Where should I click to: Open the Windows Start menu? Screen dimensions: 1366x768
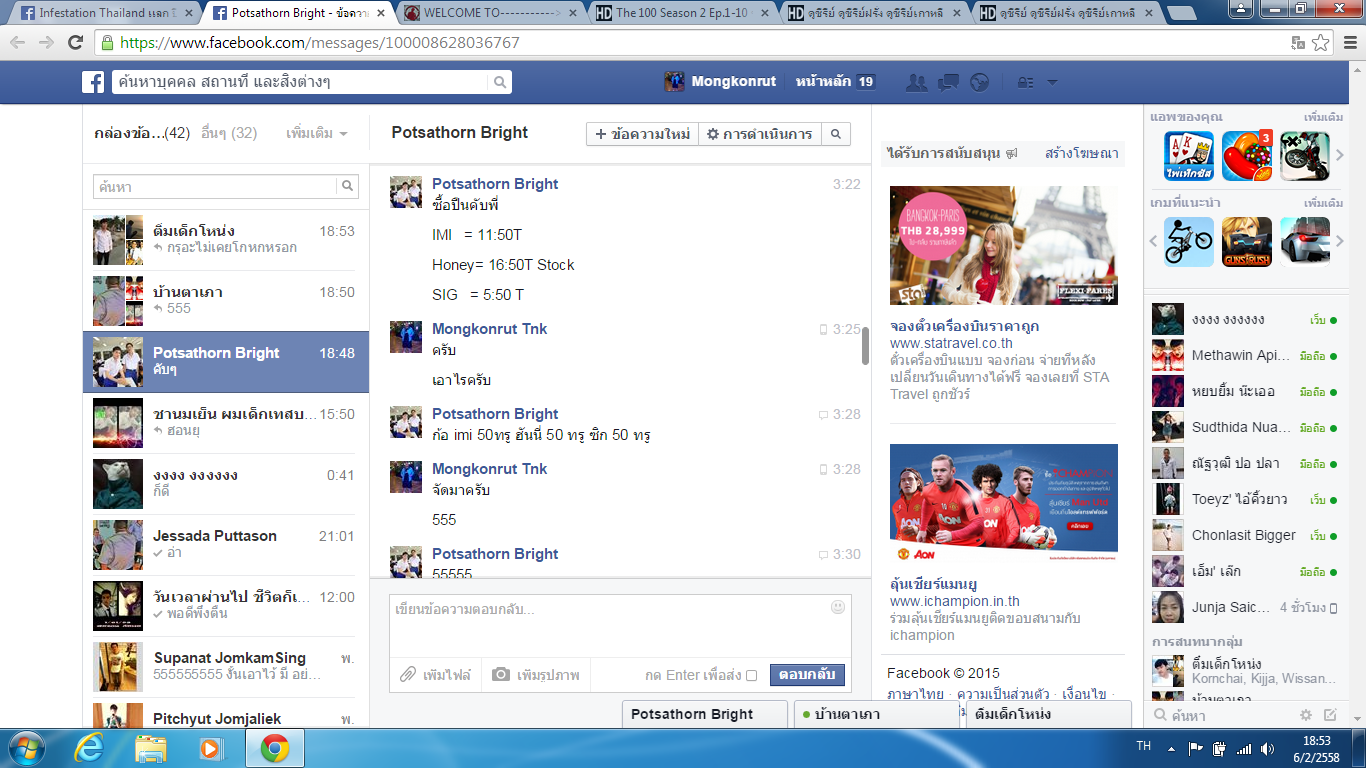25,747
